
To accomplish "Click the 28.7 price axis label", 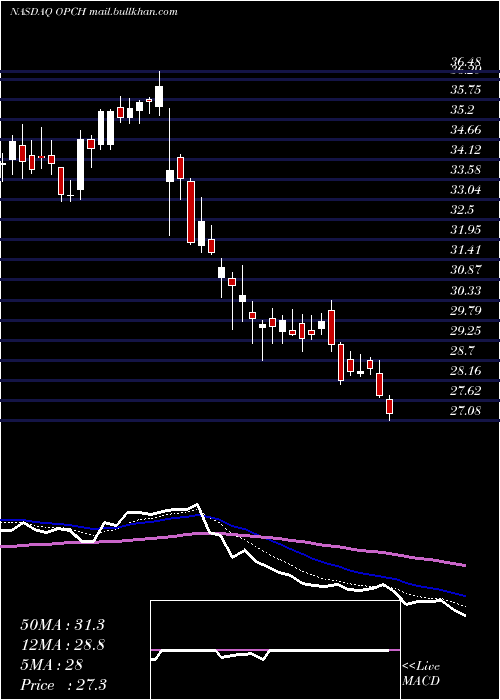I will (462, 351).
